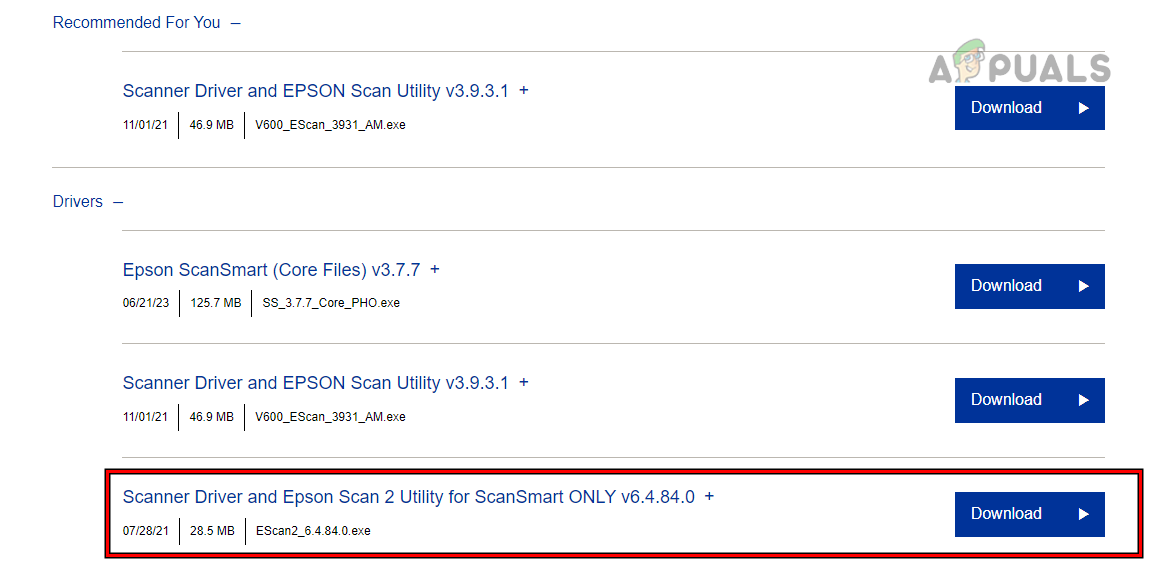Click the 125.7 MB file size
This screenshot has width=1151, height=562.
216,302
